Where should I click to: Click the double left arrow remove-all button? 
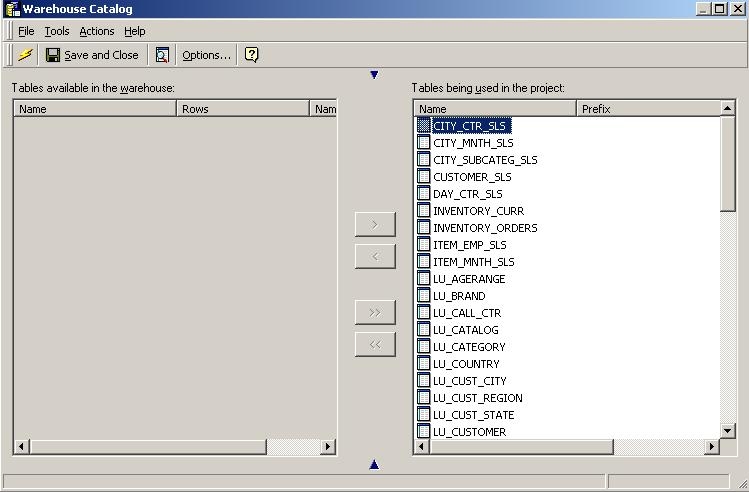pyautogui.click(x=375, y=344)
